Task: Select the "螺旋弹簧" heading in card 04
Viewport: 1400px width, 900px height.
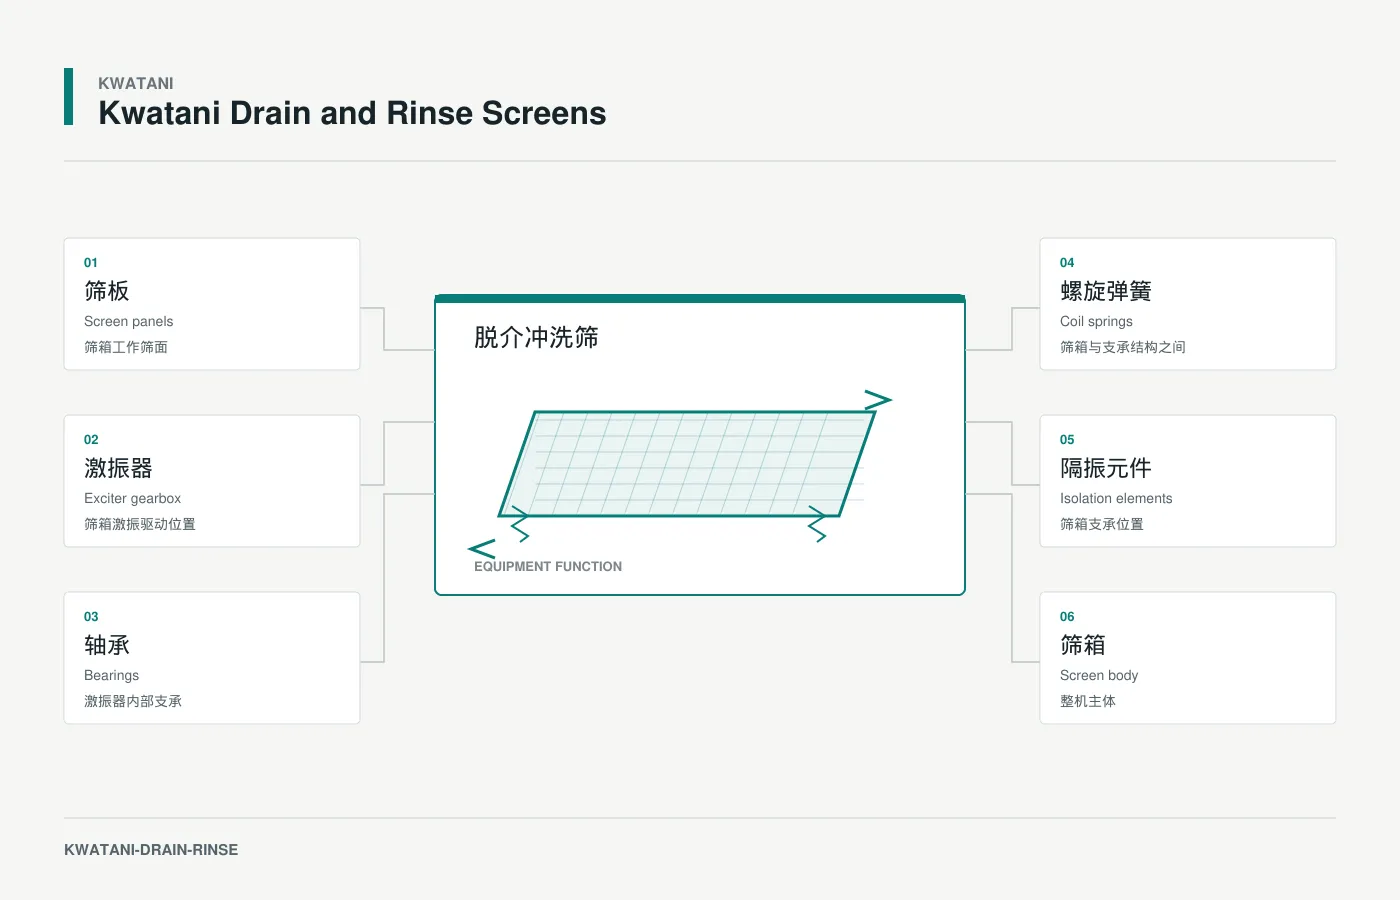Action: coord(1106,291)
